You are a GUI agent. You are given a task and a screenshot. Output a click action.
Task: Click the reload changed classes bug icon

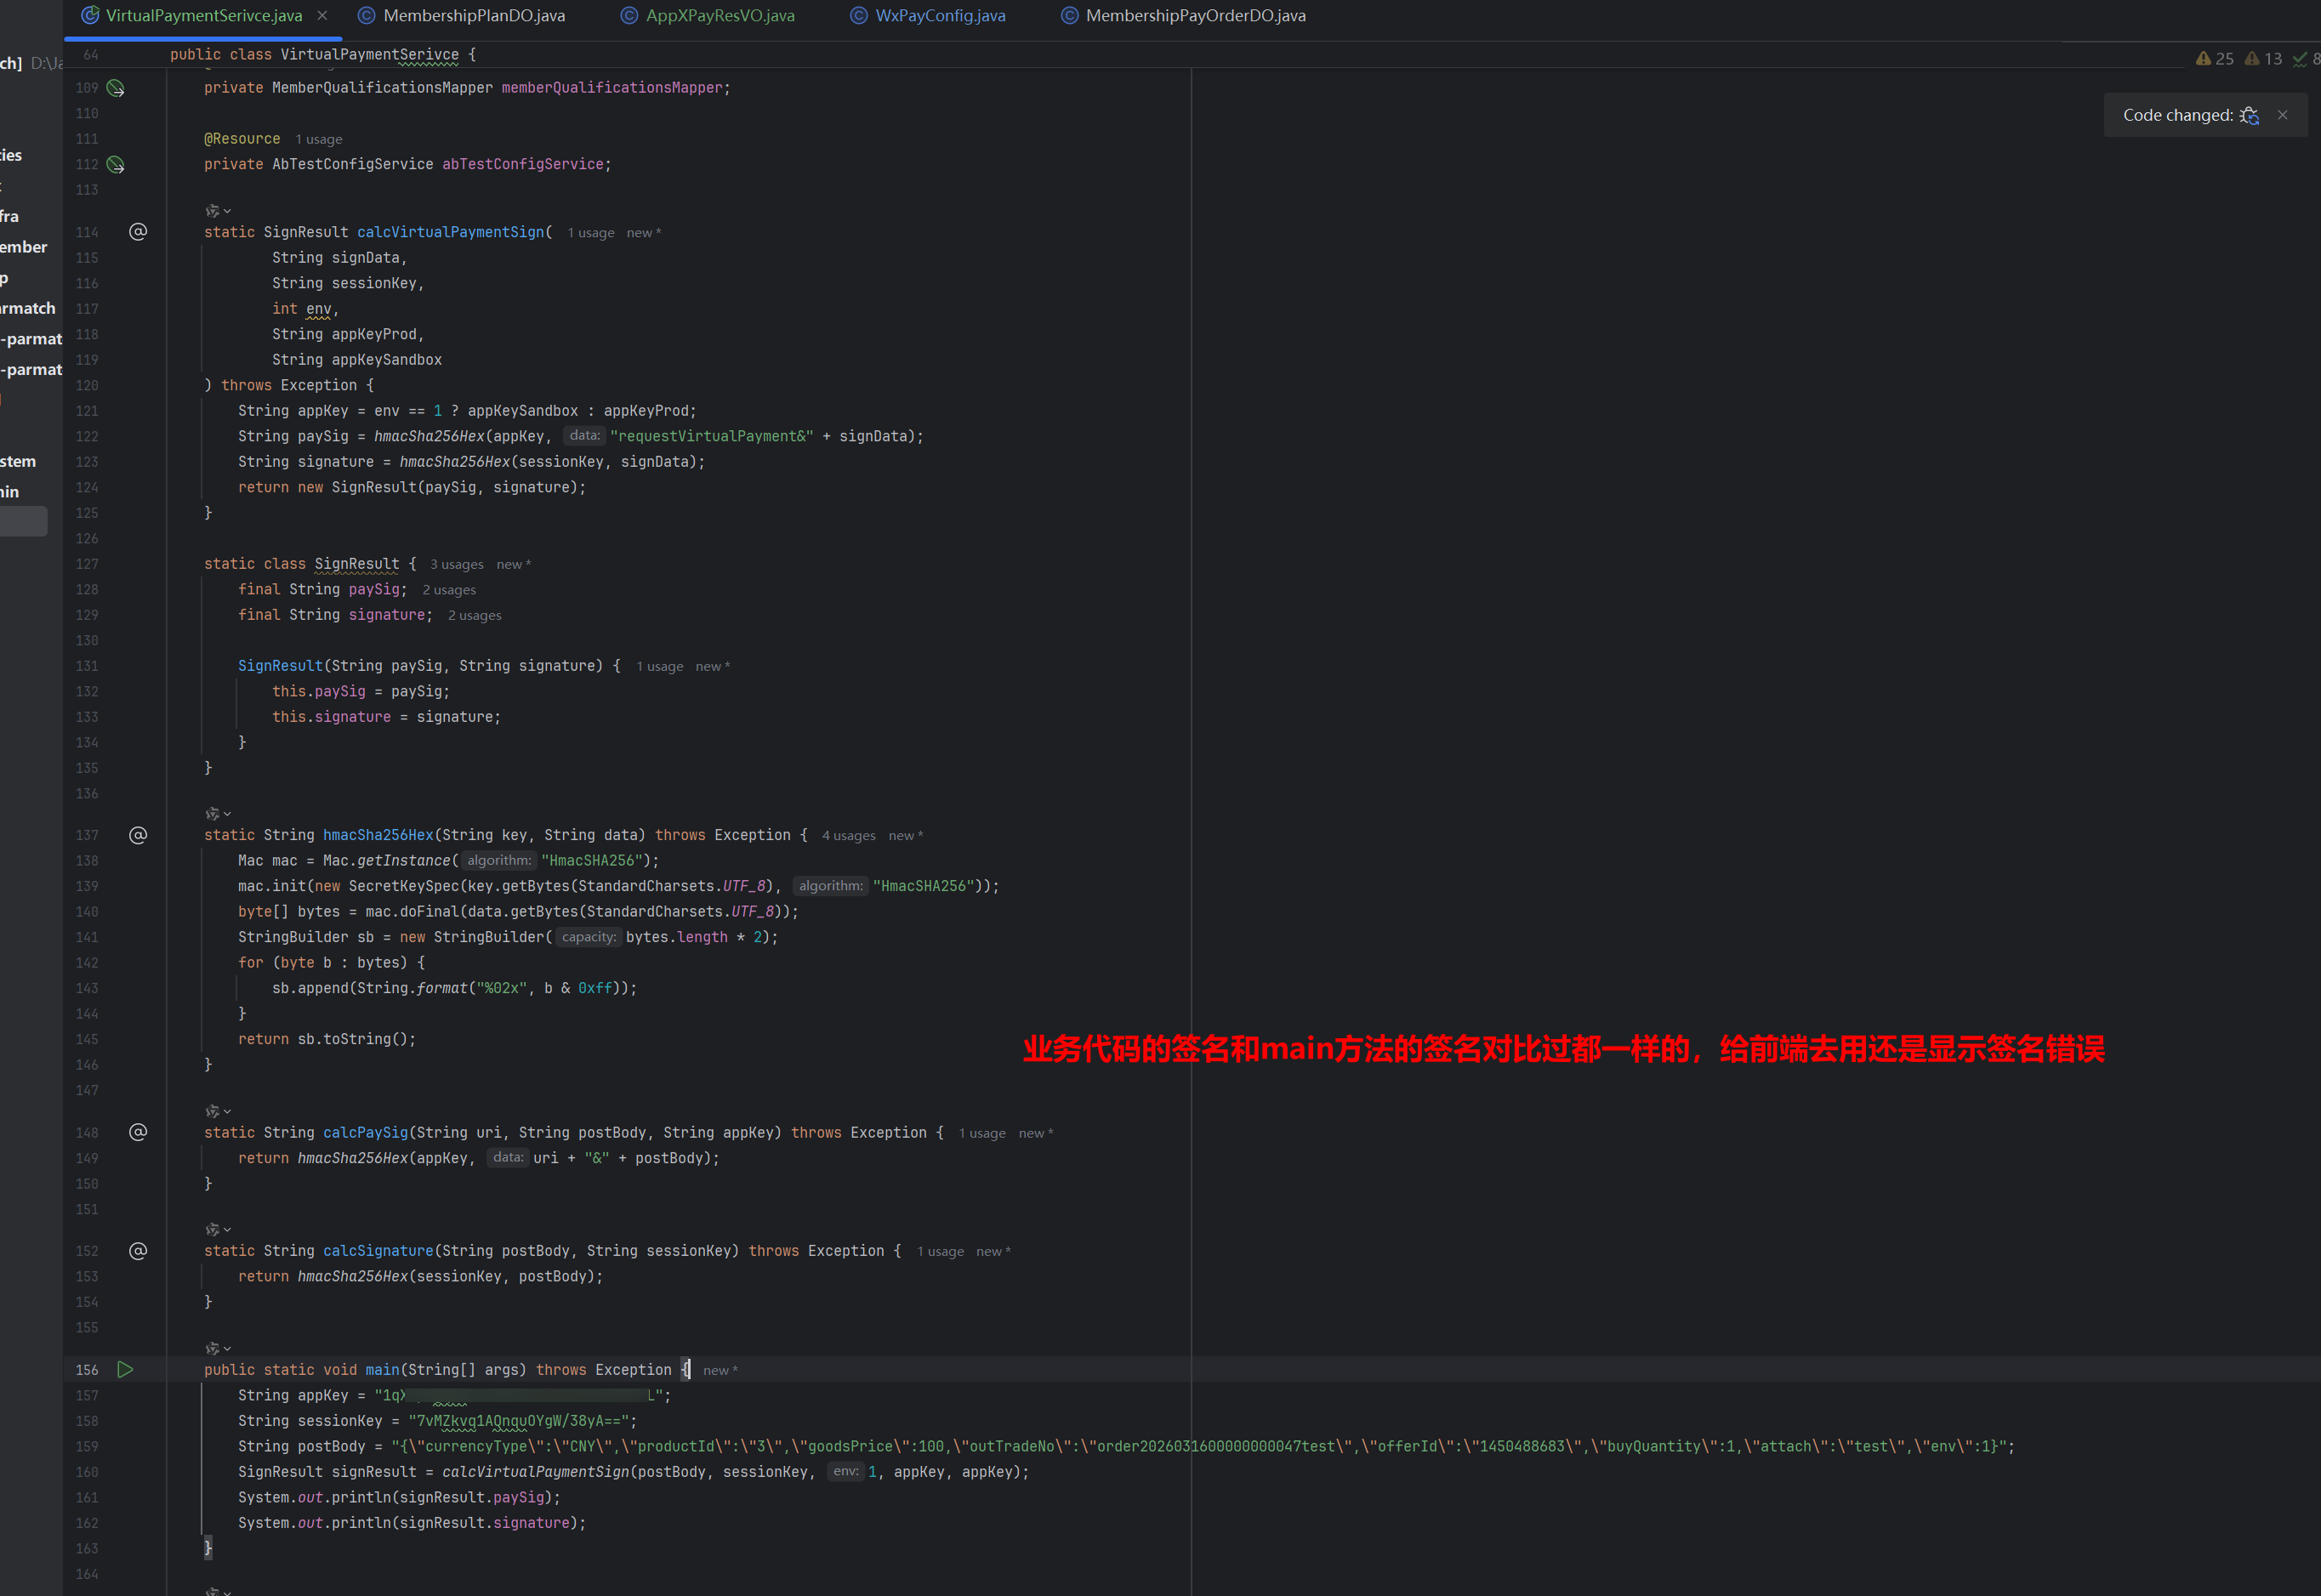(x=2249, y=116)
